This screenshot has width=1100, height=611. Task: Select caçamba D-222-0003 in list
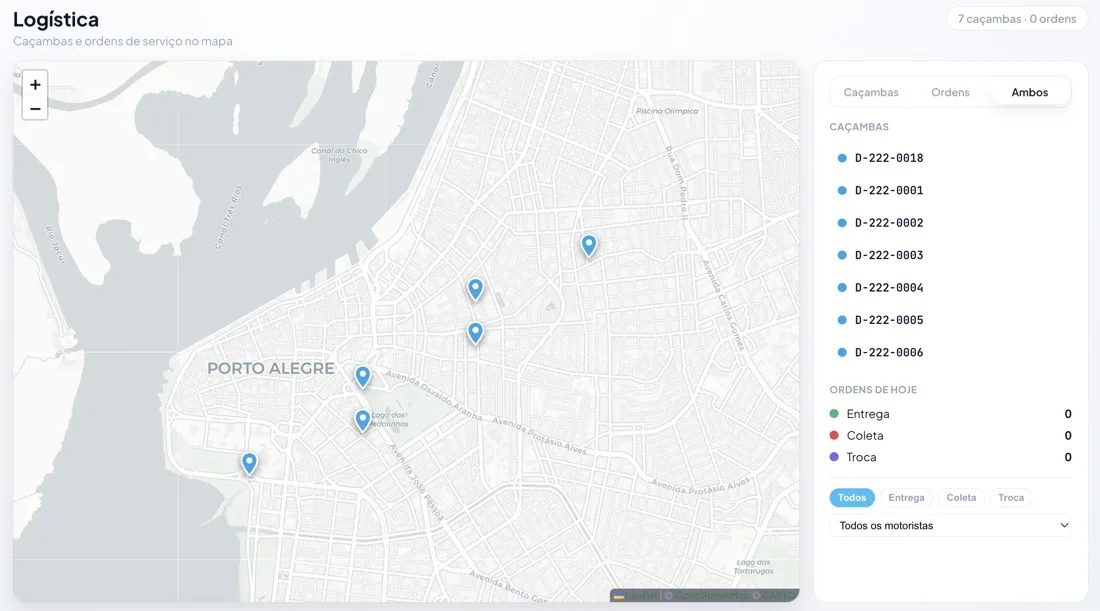pos(950,255)
